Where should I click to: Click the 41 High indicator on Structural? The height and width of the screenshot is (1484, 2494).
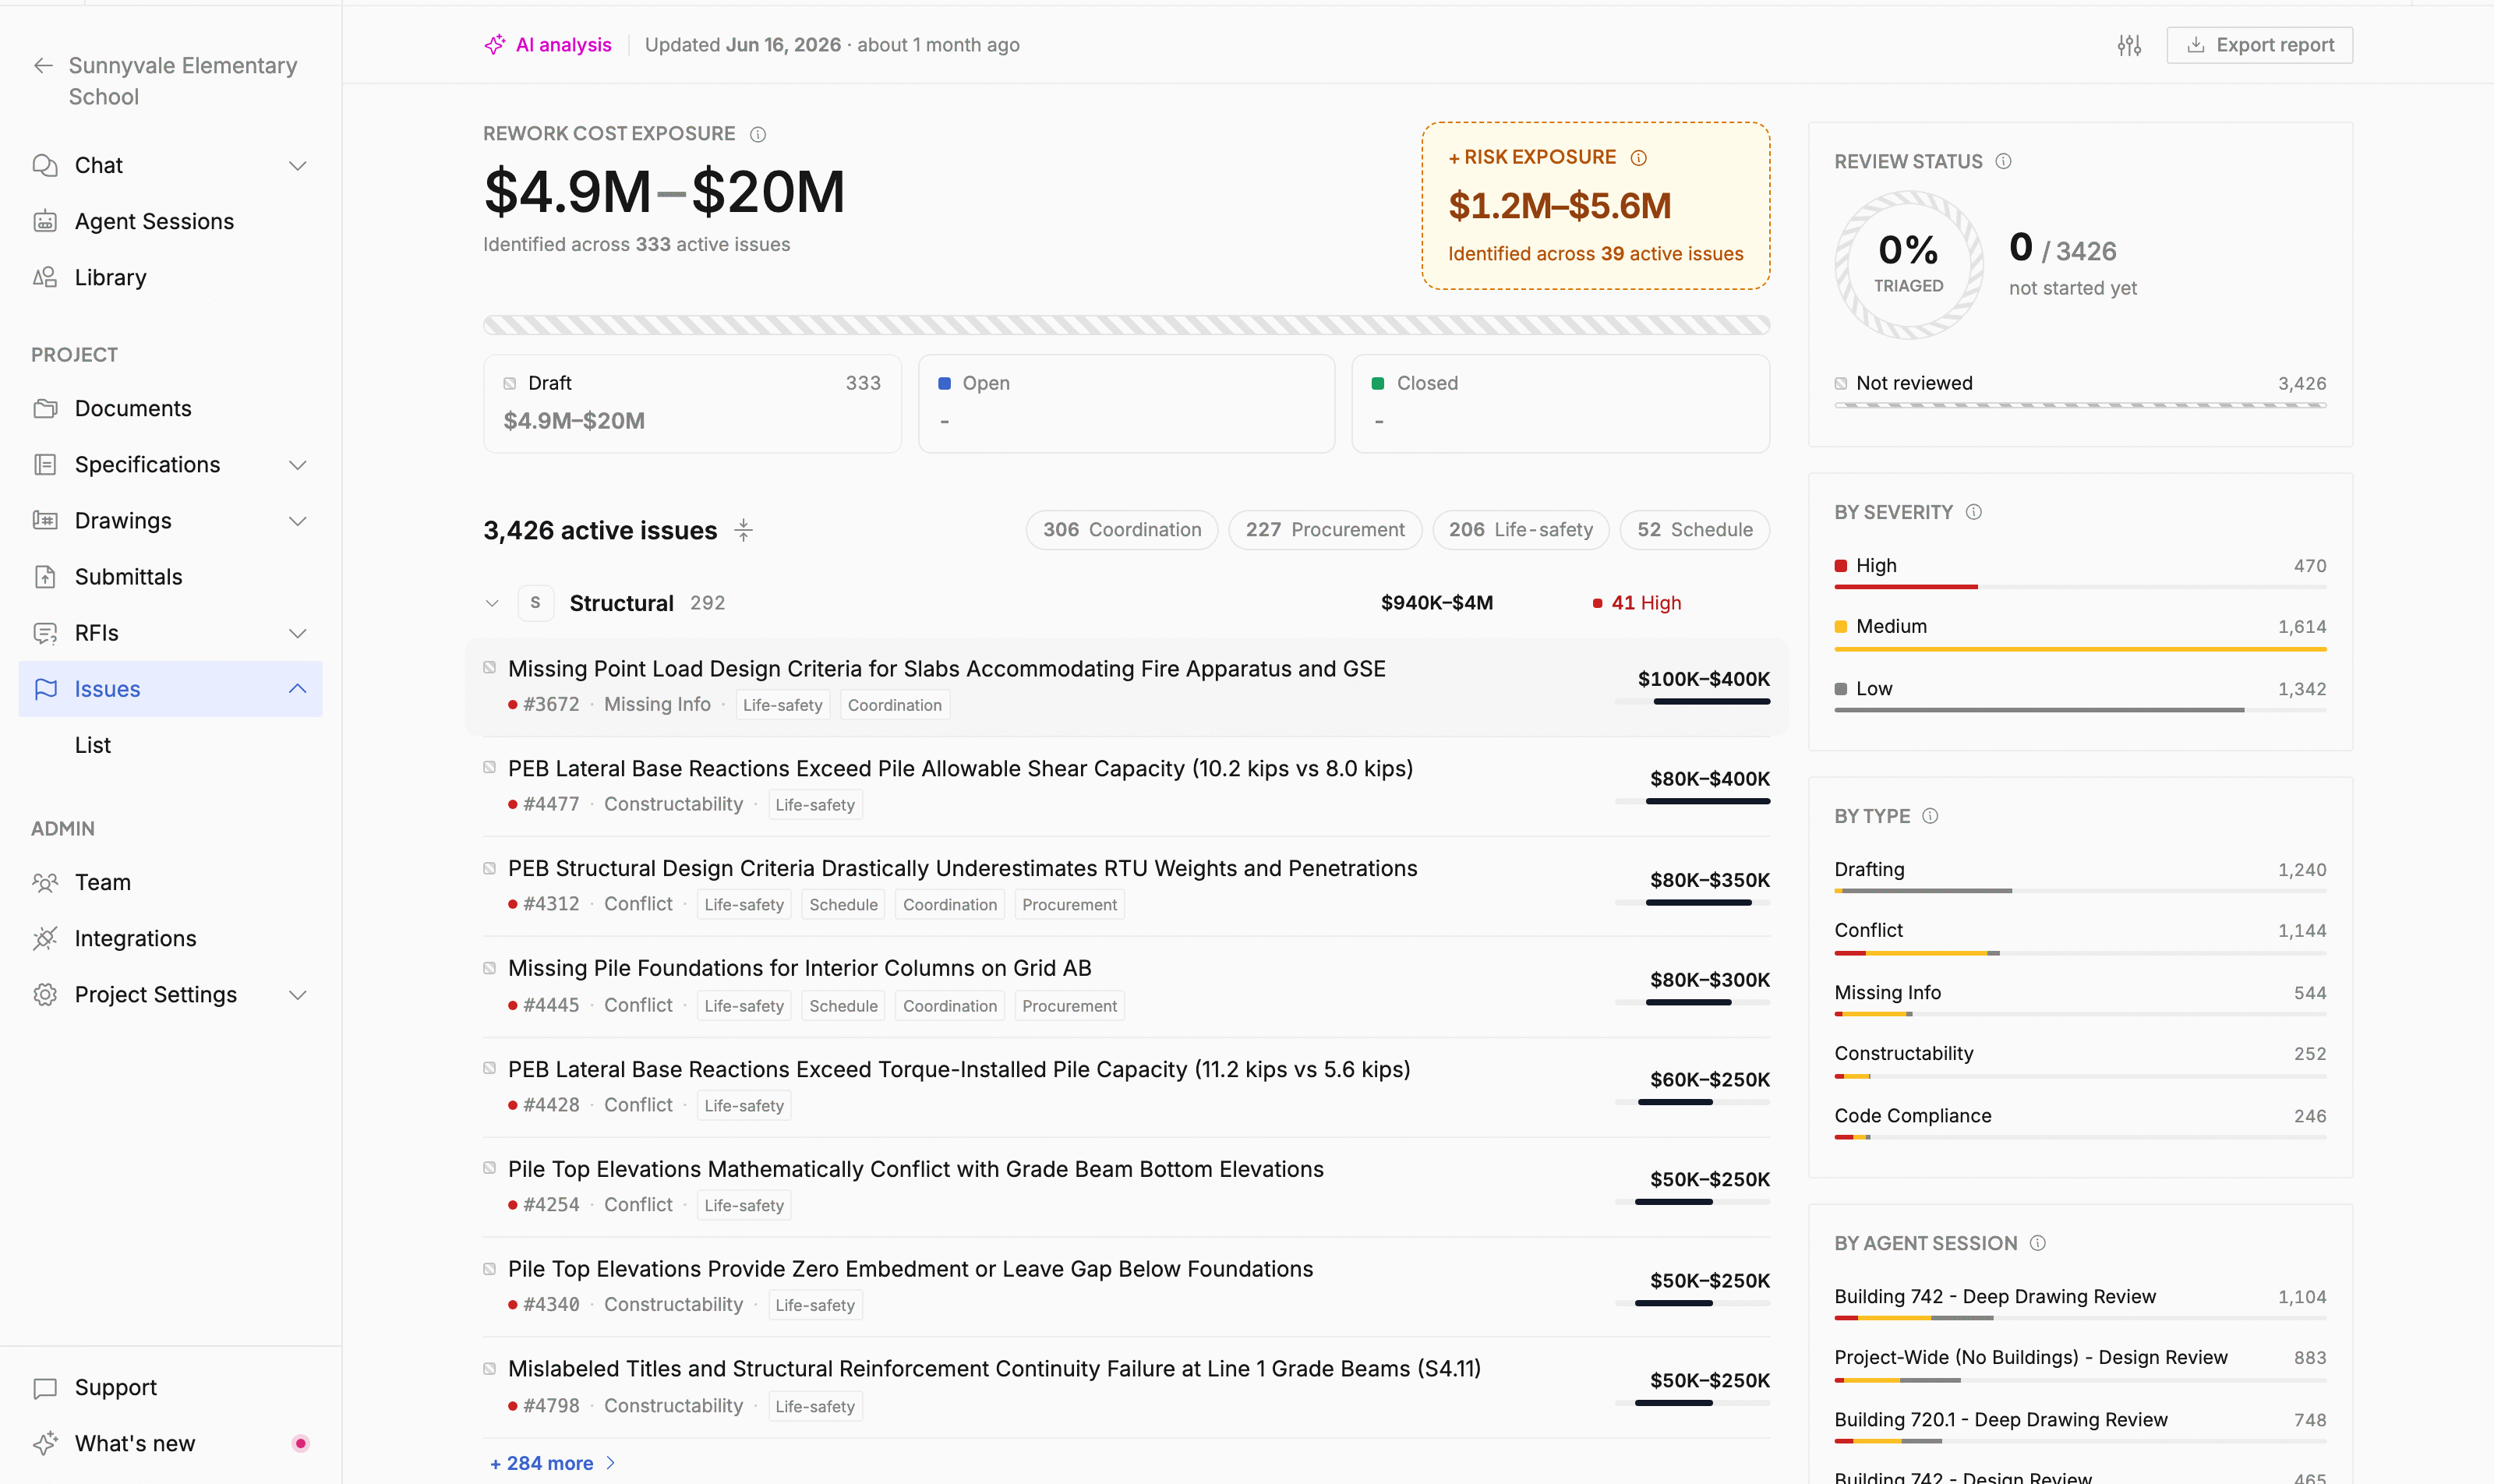(1637, 603)
